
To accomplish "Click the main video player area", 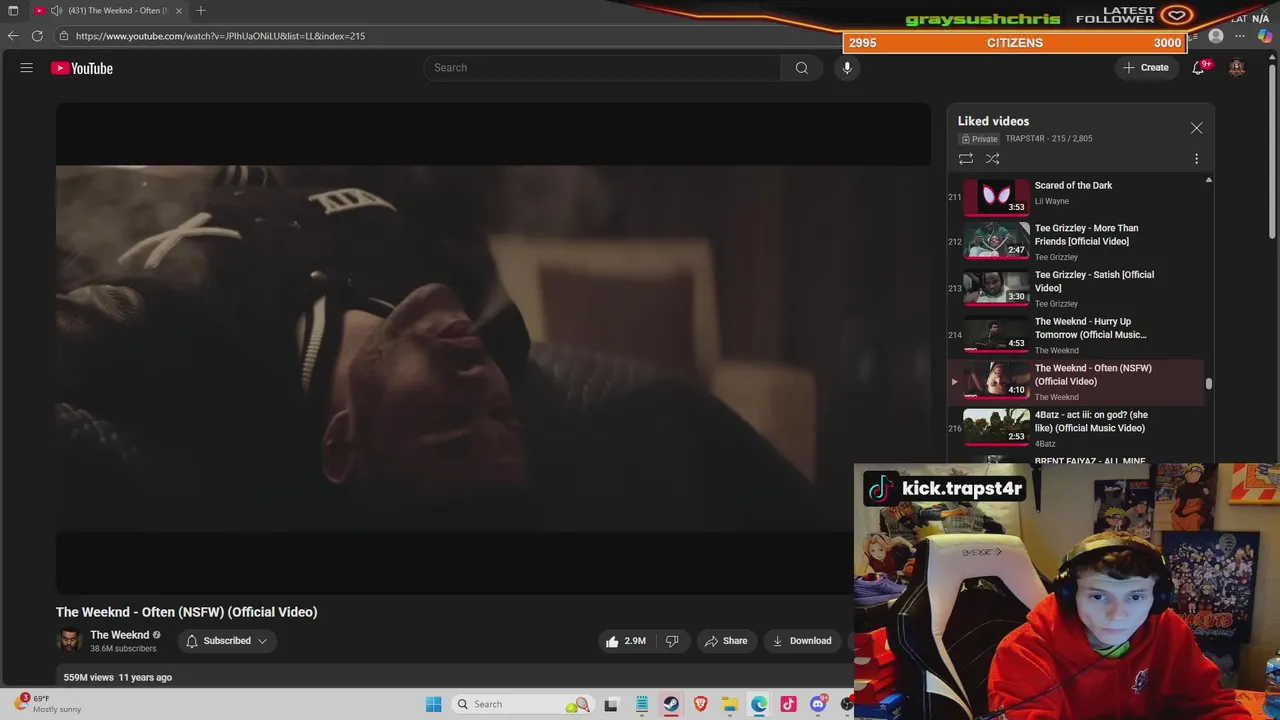I will click(493, 348).
